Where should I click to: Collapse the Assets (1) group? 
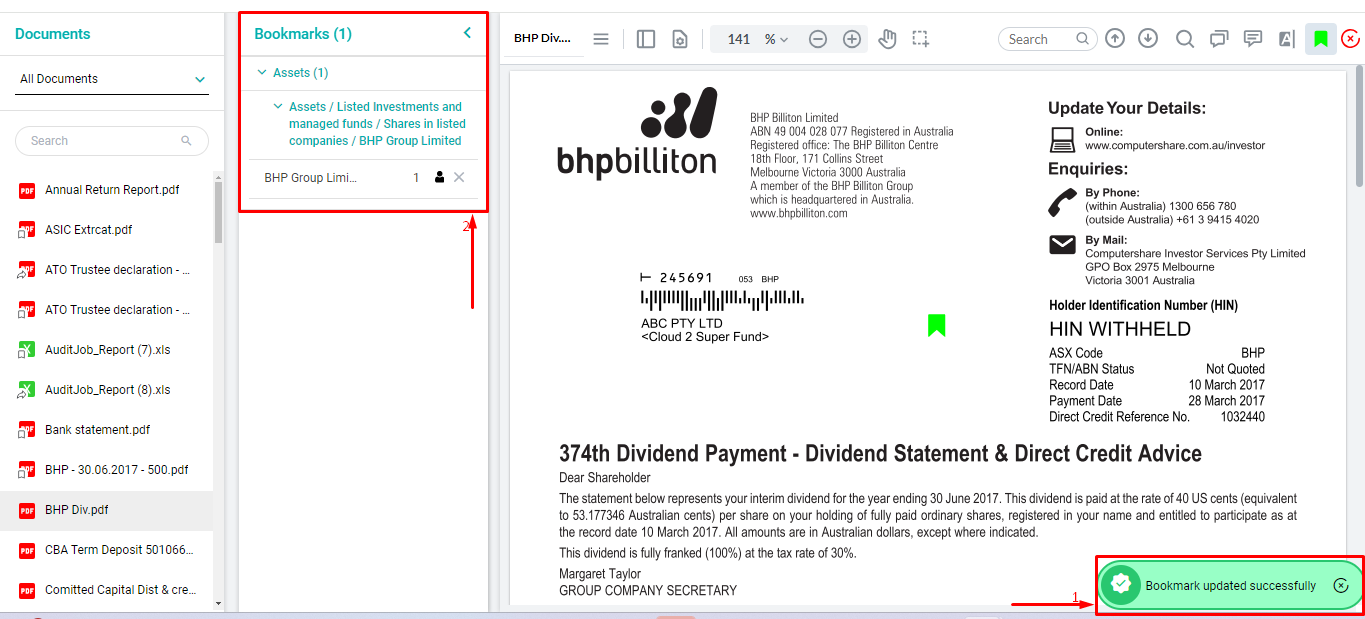pyautogui.click(x=262, y=72)
